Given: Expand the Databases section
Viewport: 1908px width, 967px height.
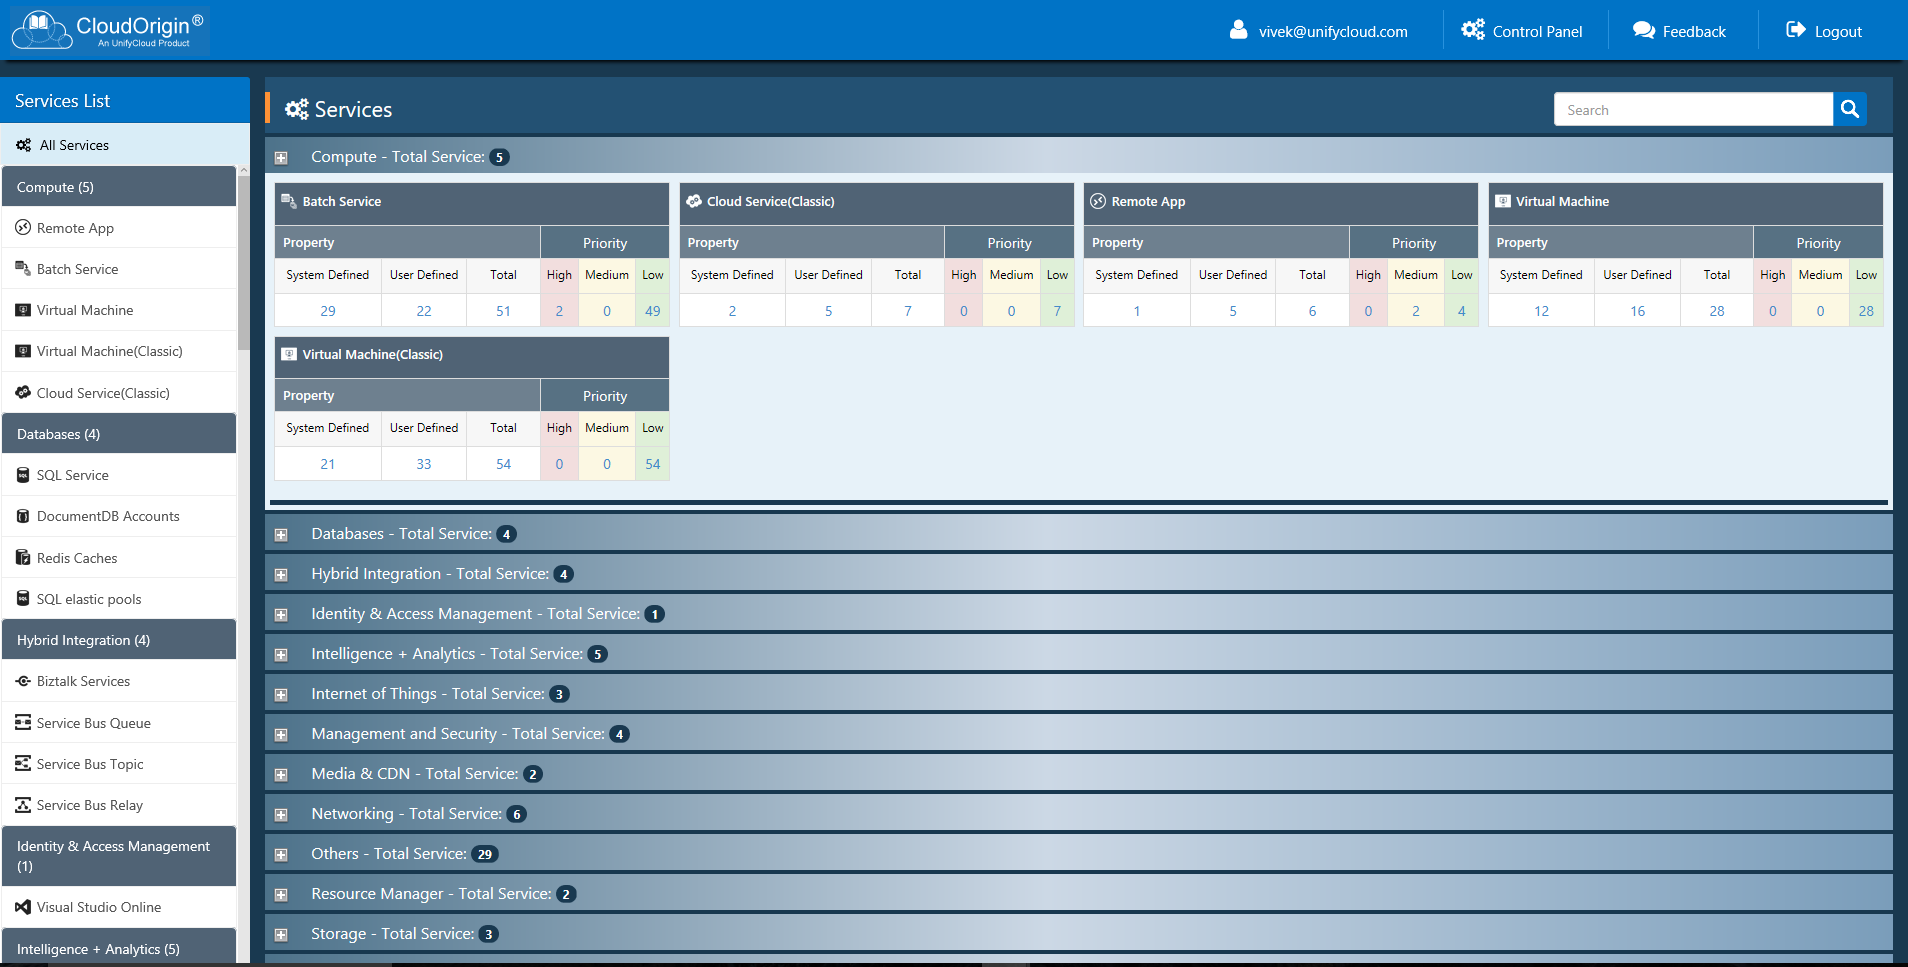Looking at the screenshot, I should [x=281, y=535].
